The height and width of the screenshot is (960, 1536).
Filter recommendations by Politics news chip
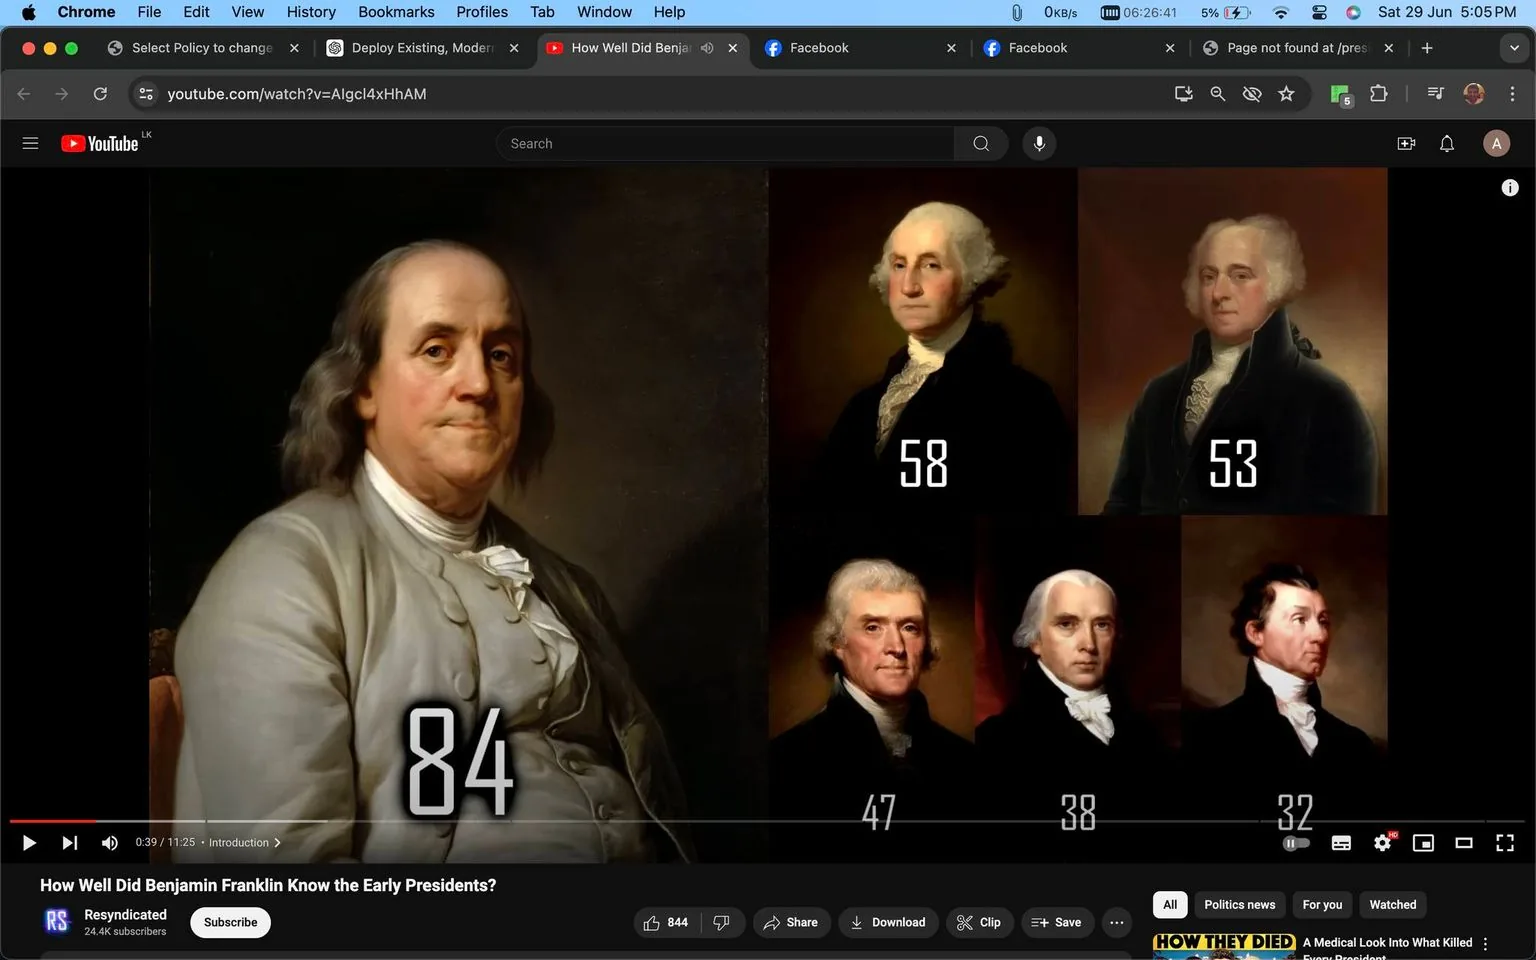pyautogui.click(x=1239, y=904)
